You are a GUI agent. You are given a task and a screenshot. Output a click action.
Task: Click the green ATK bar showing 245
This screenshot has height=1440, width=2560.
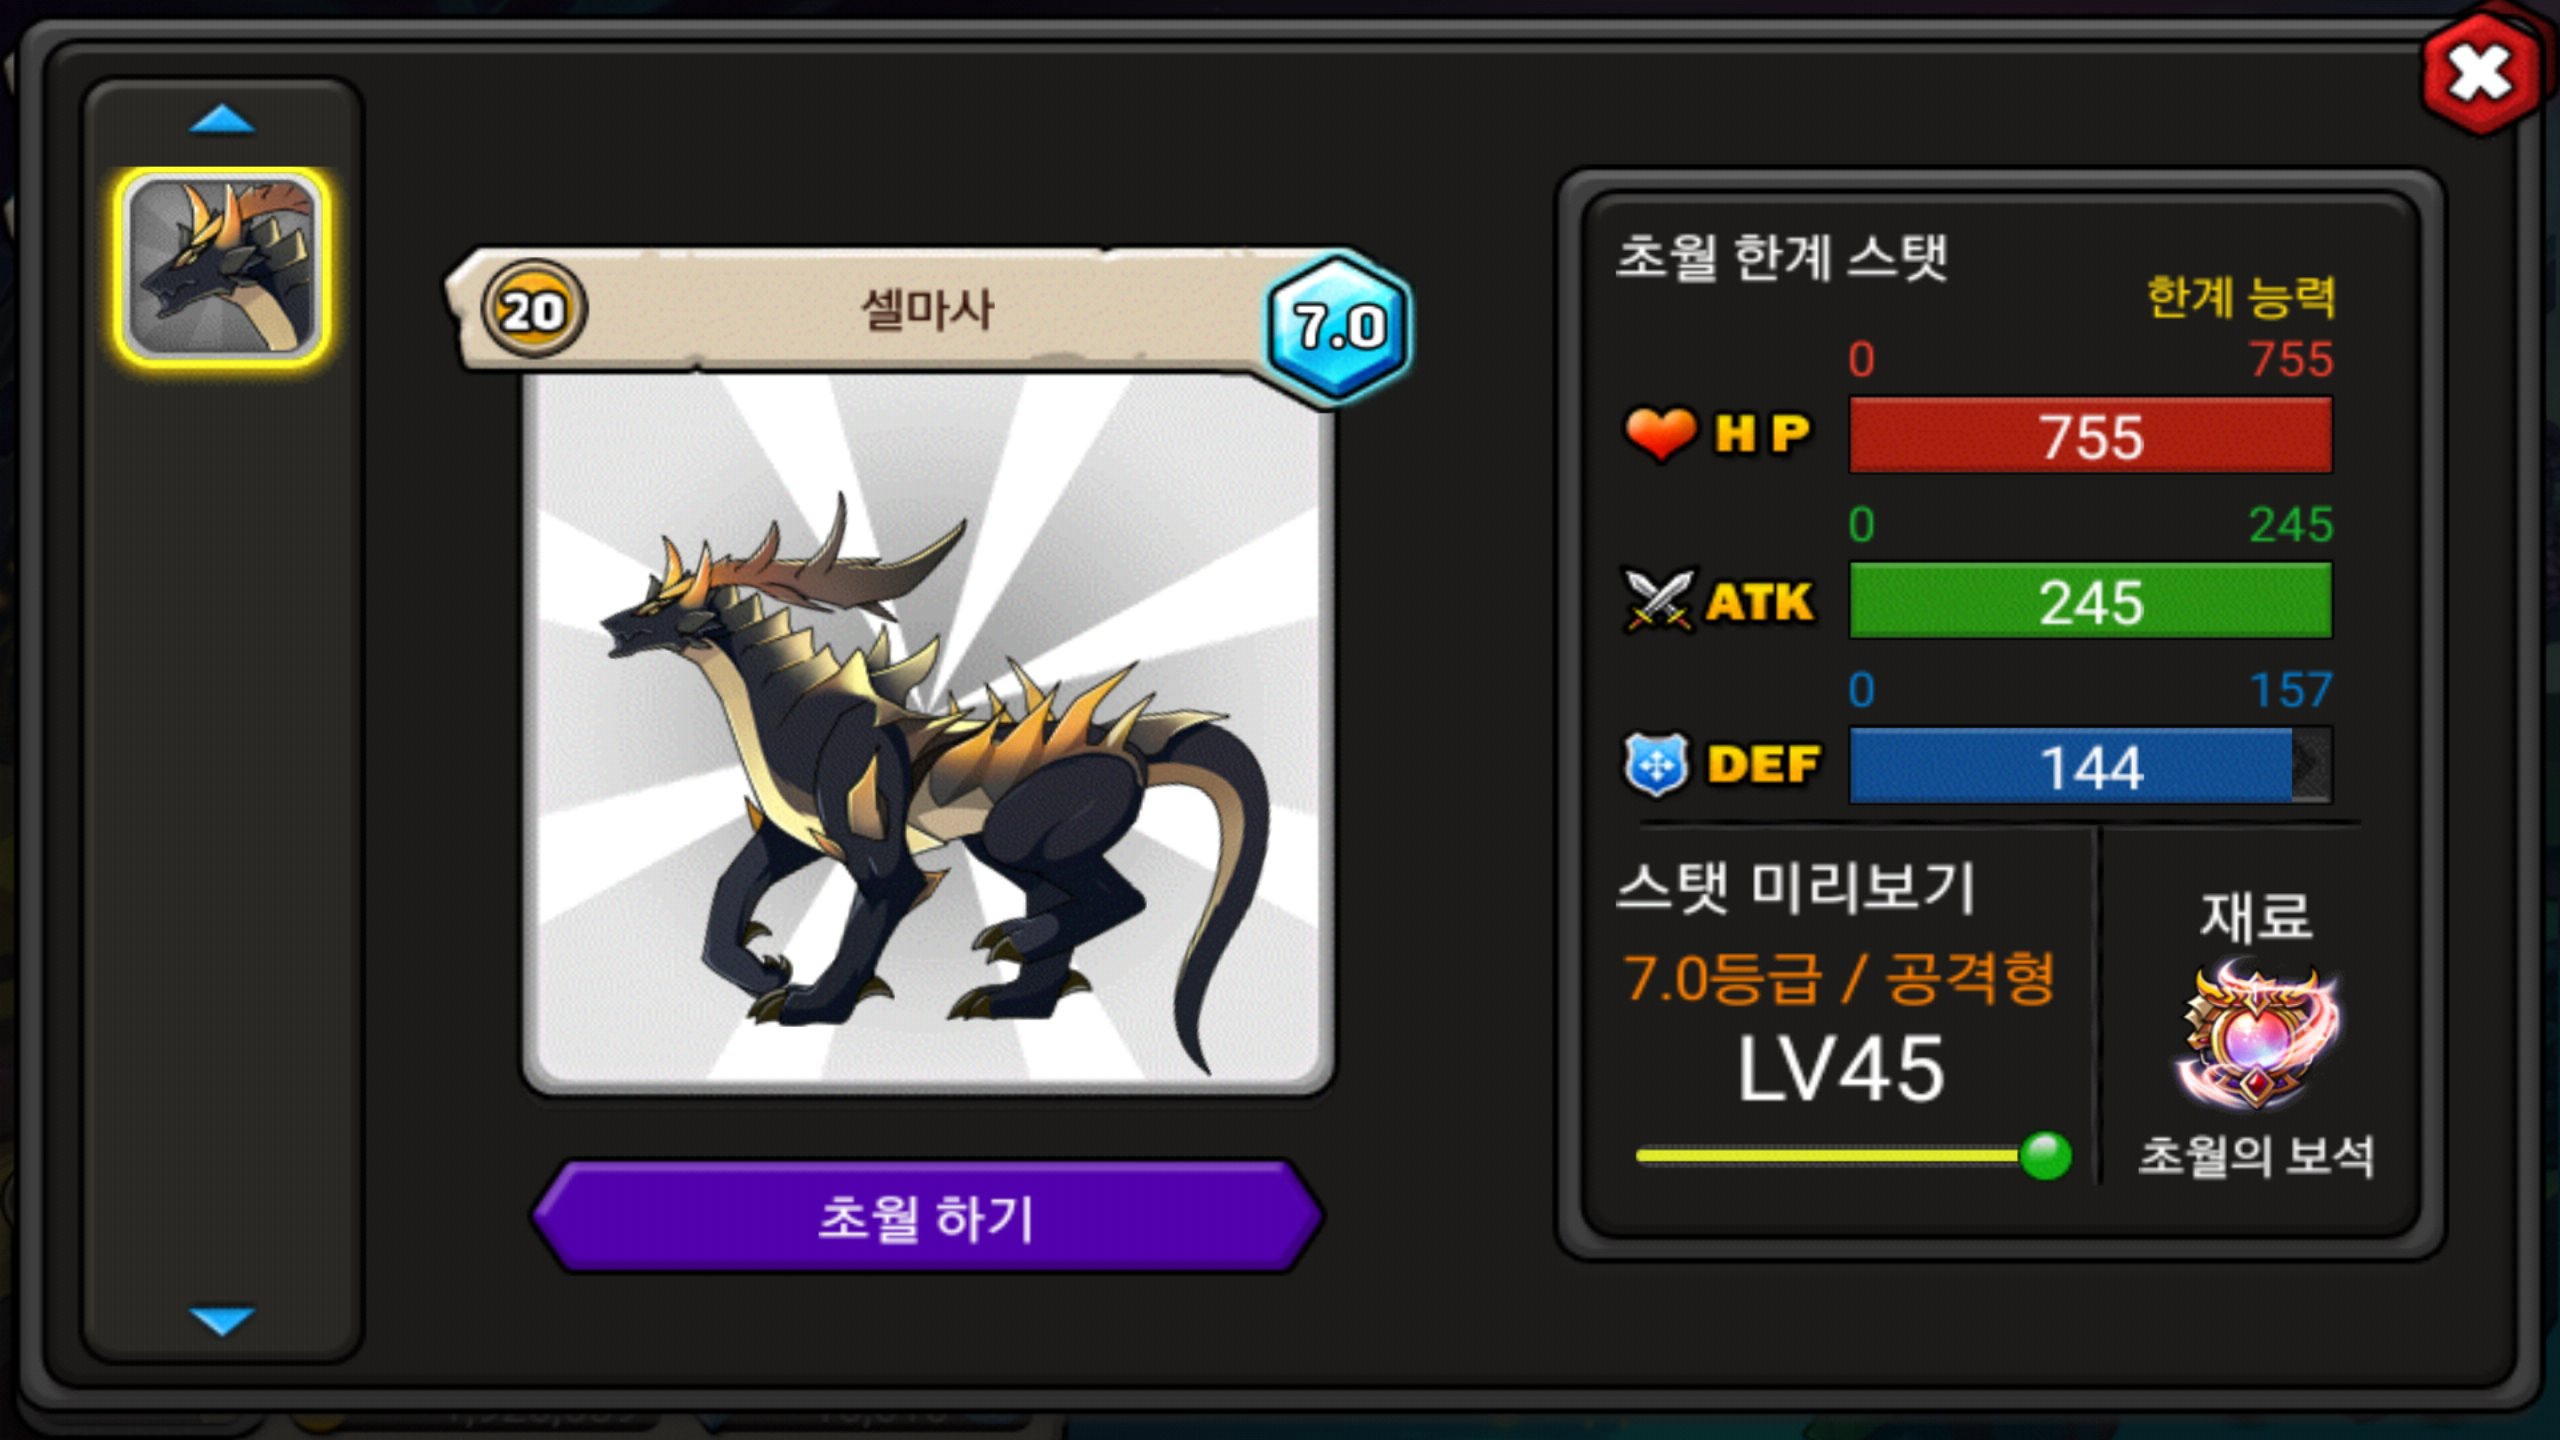tap(2091, 601)
